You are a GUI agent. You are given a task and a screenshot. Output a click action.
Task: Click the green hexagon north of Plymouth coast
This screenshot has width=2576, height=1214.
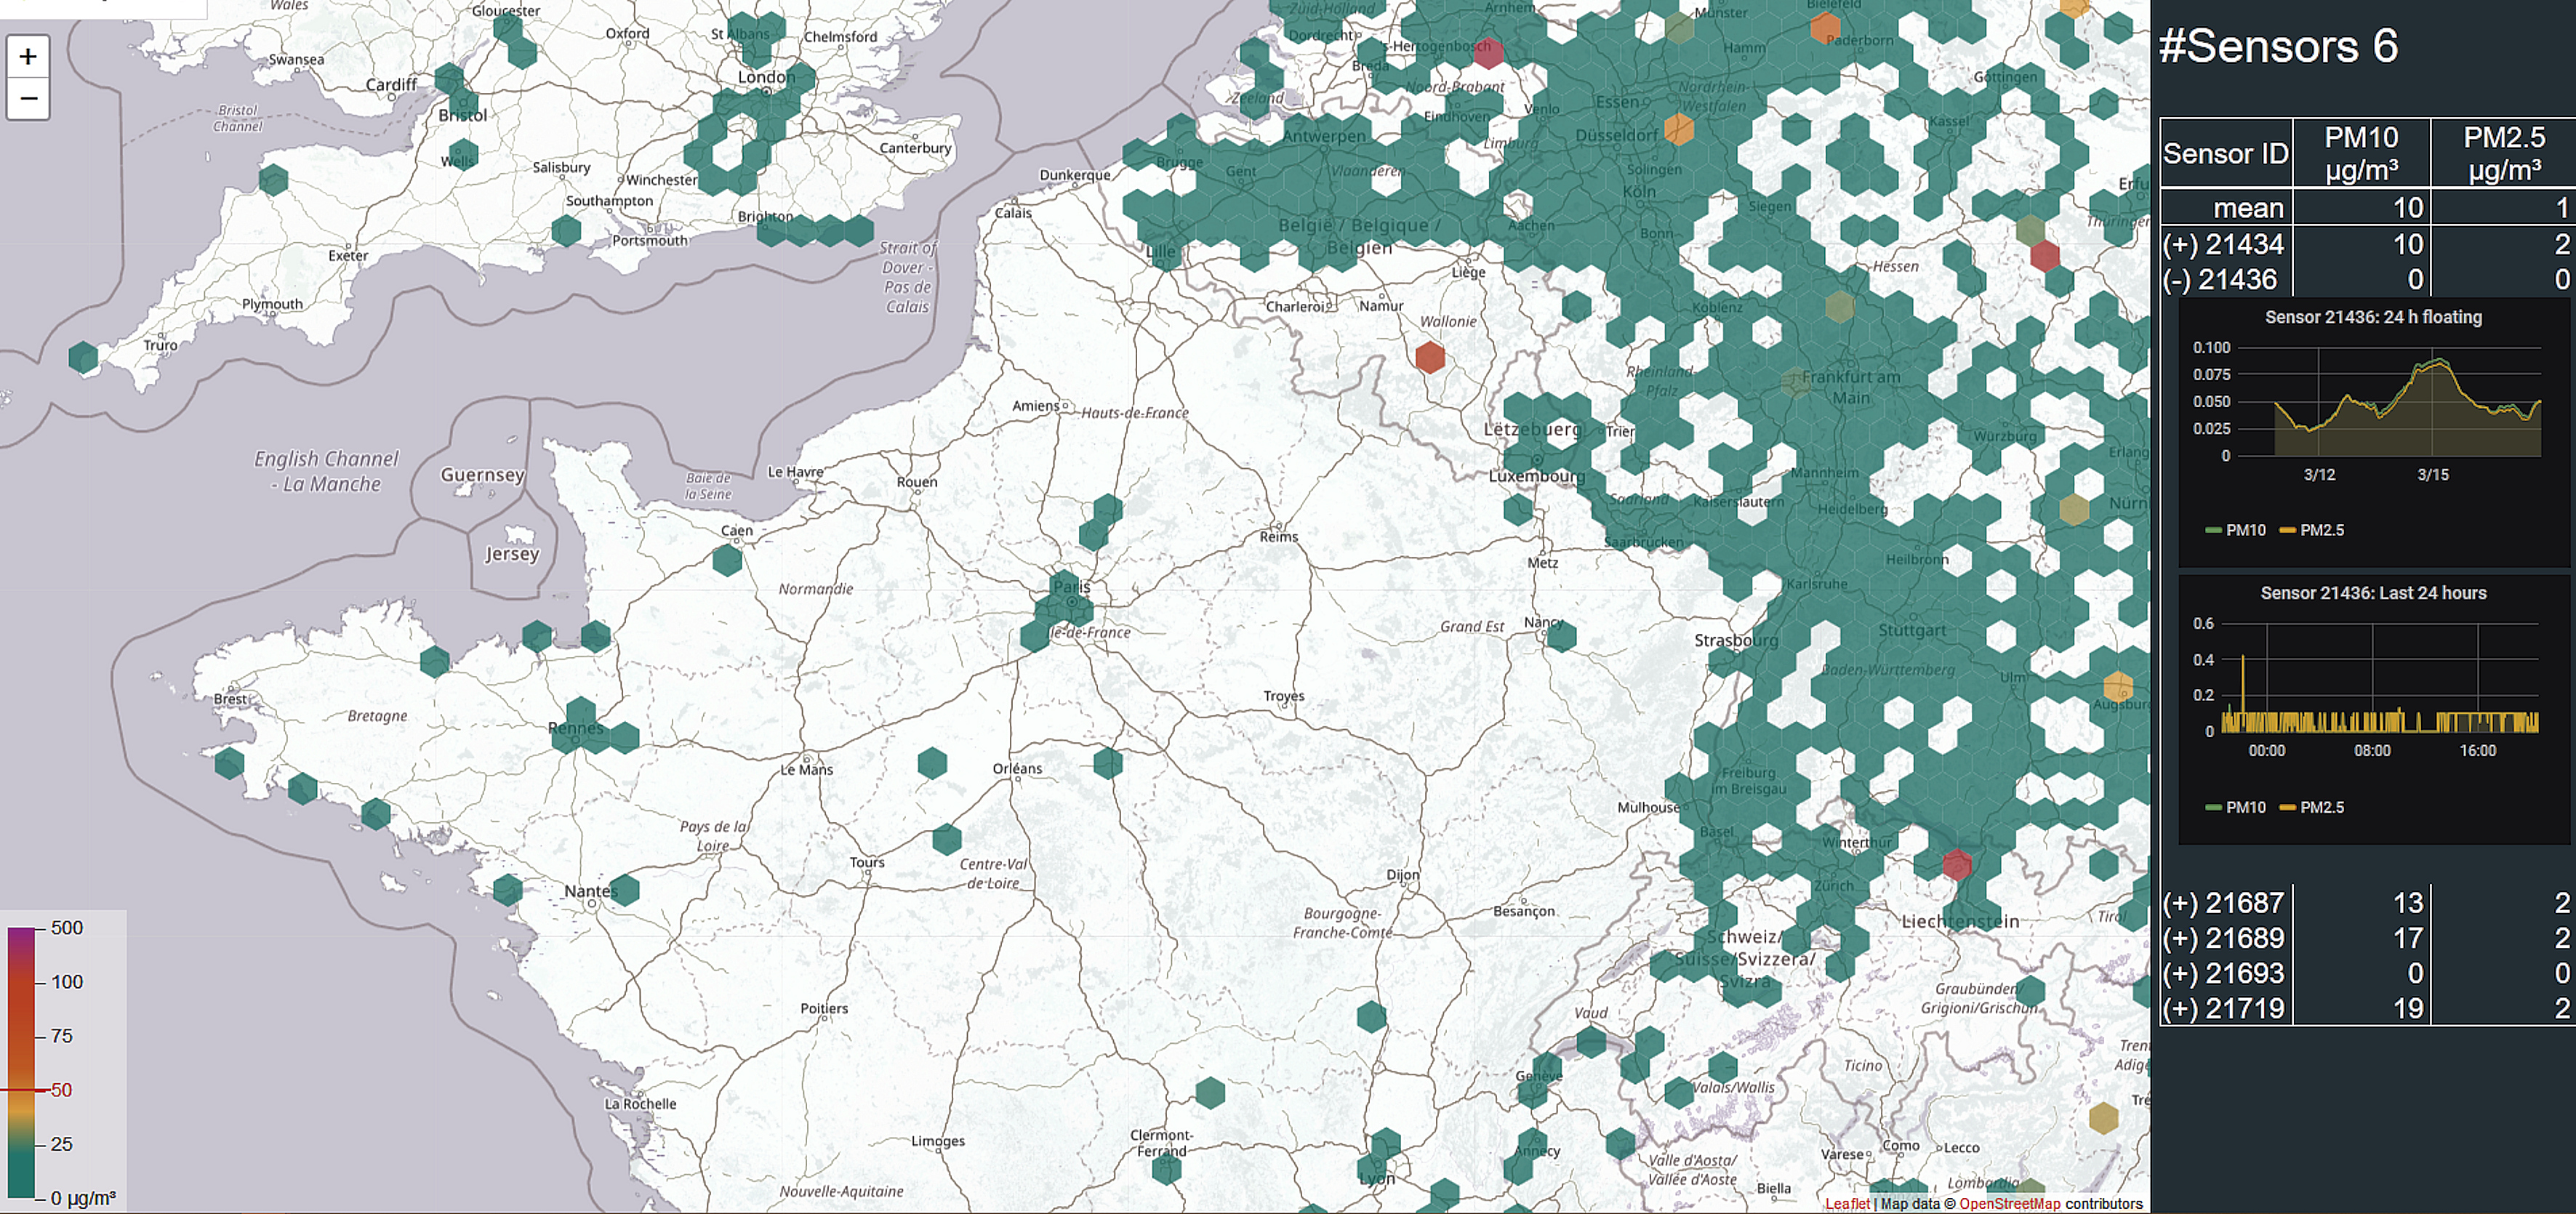coord(273,180)
